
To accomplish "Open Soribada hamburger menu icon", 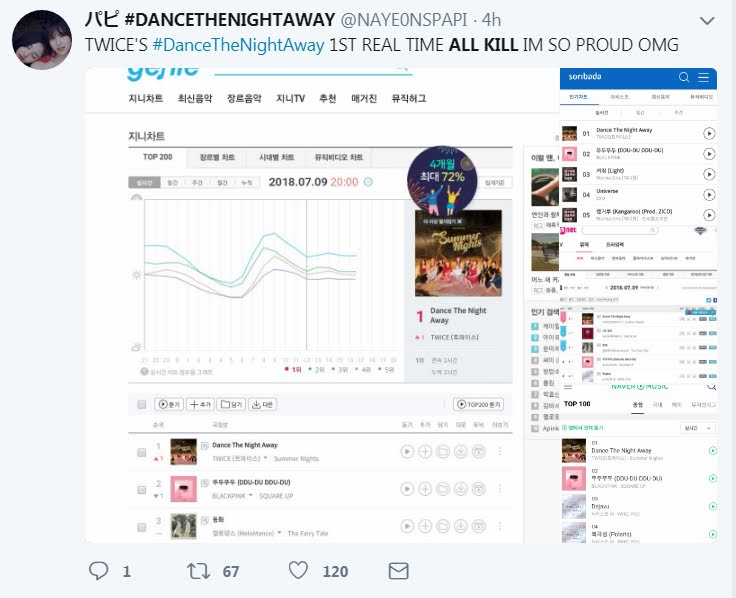I will (x=703, y=77).
